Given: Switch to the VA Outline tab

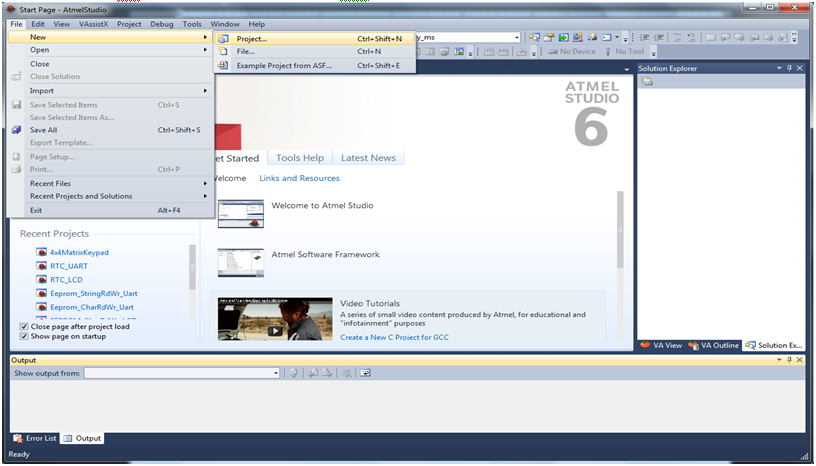Looking at the screenshot, I should 713,345.
